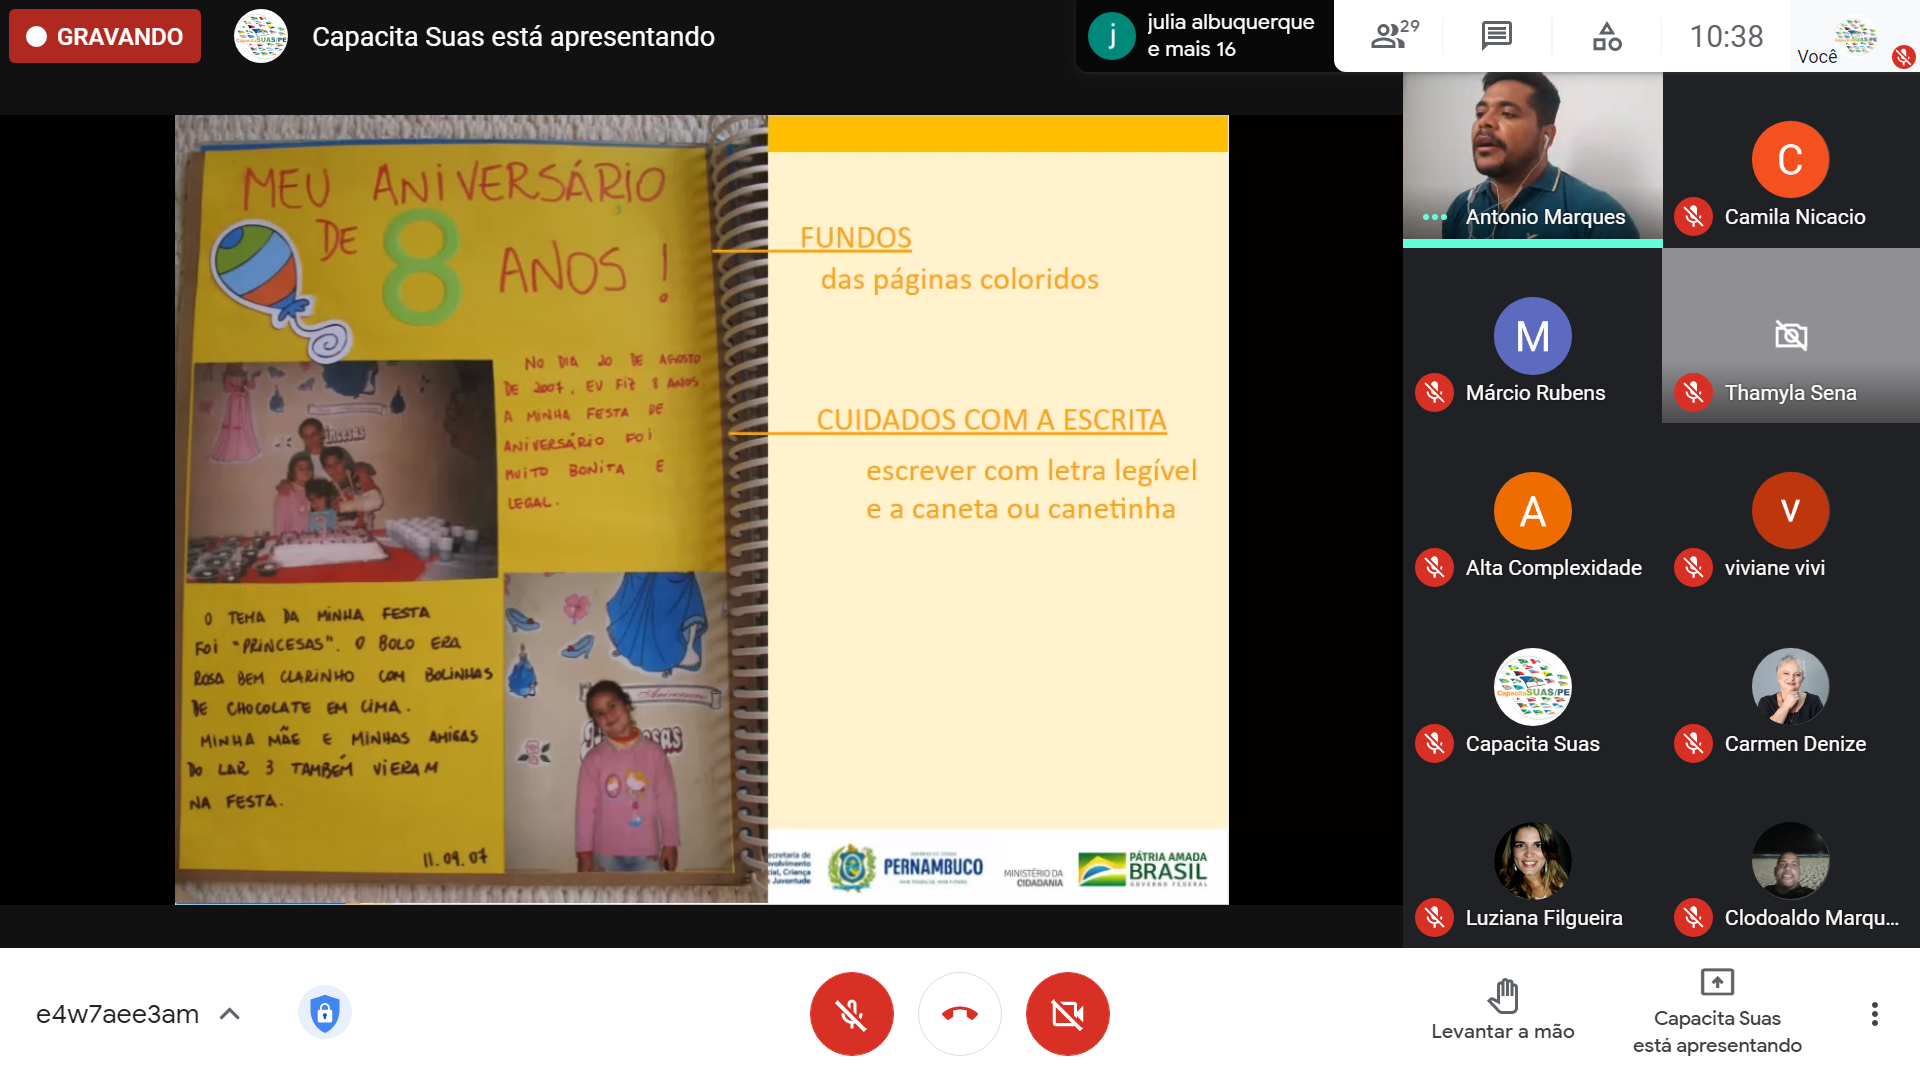Toggle the camera off button
Viewport: 1920px width, 1080px height.
point(1067,1014)
